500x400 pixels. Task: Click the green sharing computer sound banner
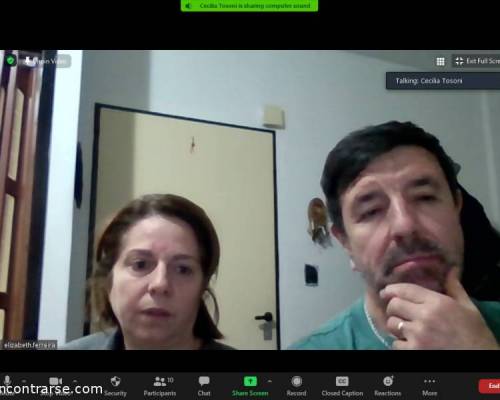point(249,6)
